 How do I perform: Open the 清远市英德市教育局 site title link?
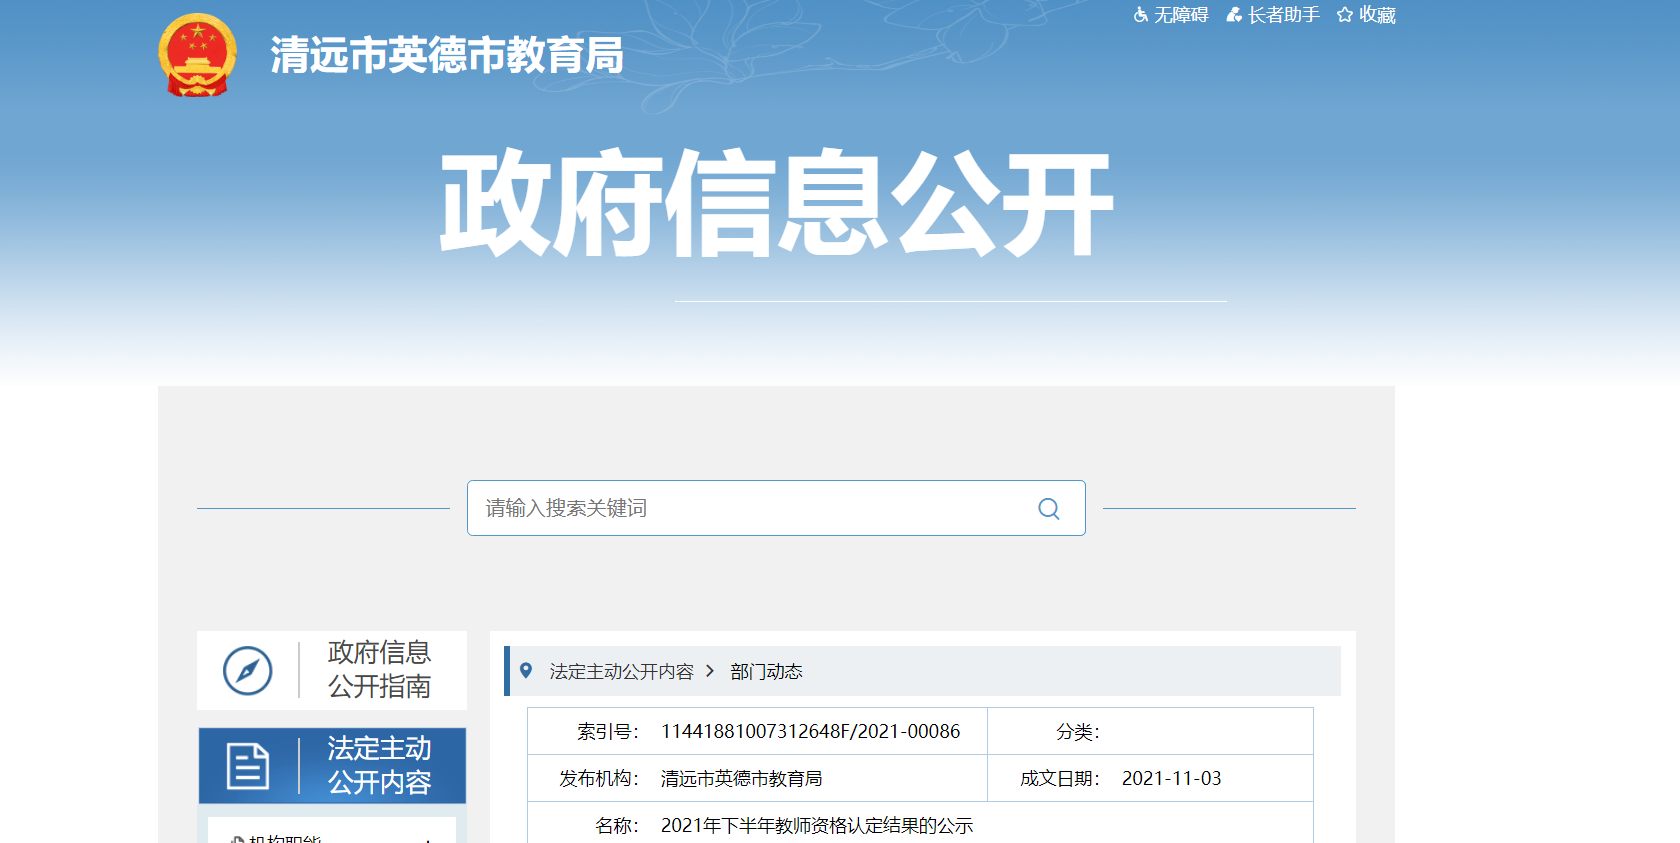click(x=446, y=56)
